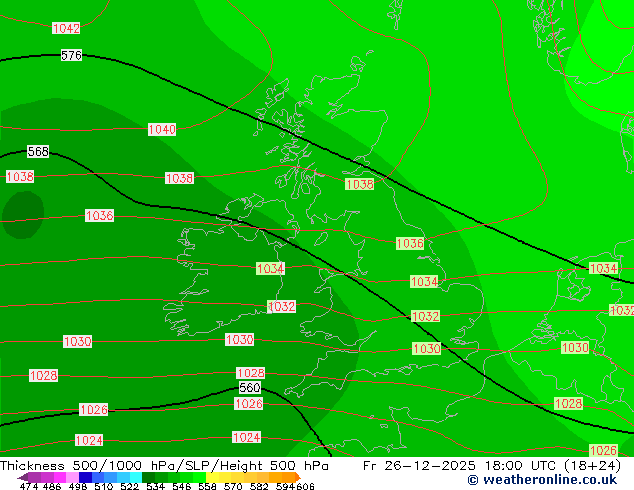Click the 558 legend value
634x490 pixels.
pyautogui.click(x=207, y=486)
